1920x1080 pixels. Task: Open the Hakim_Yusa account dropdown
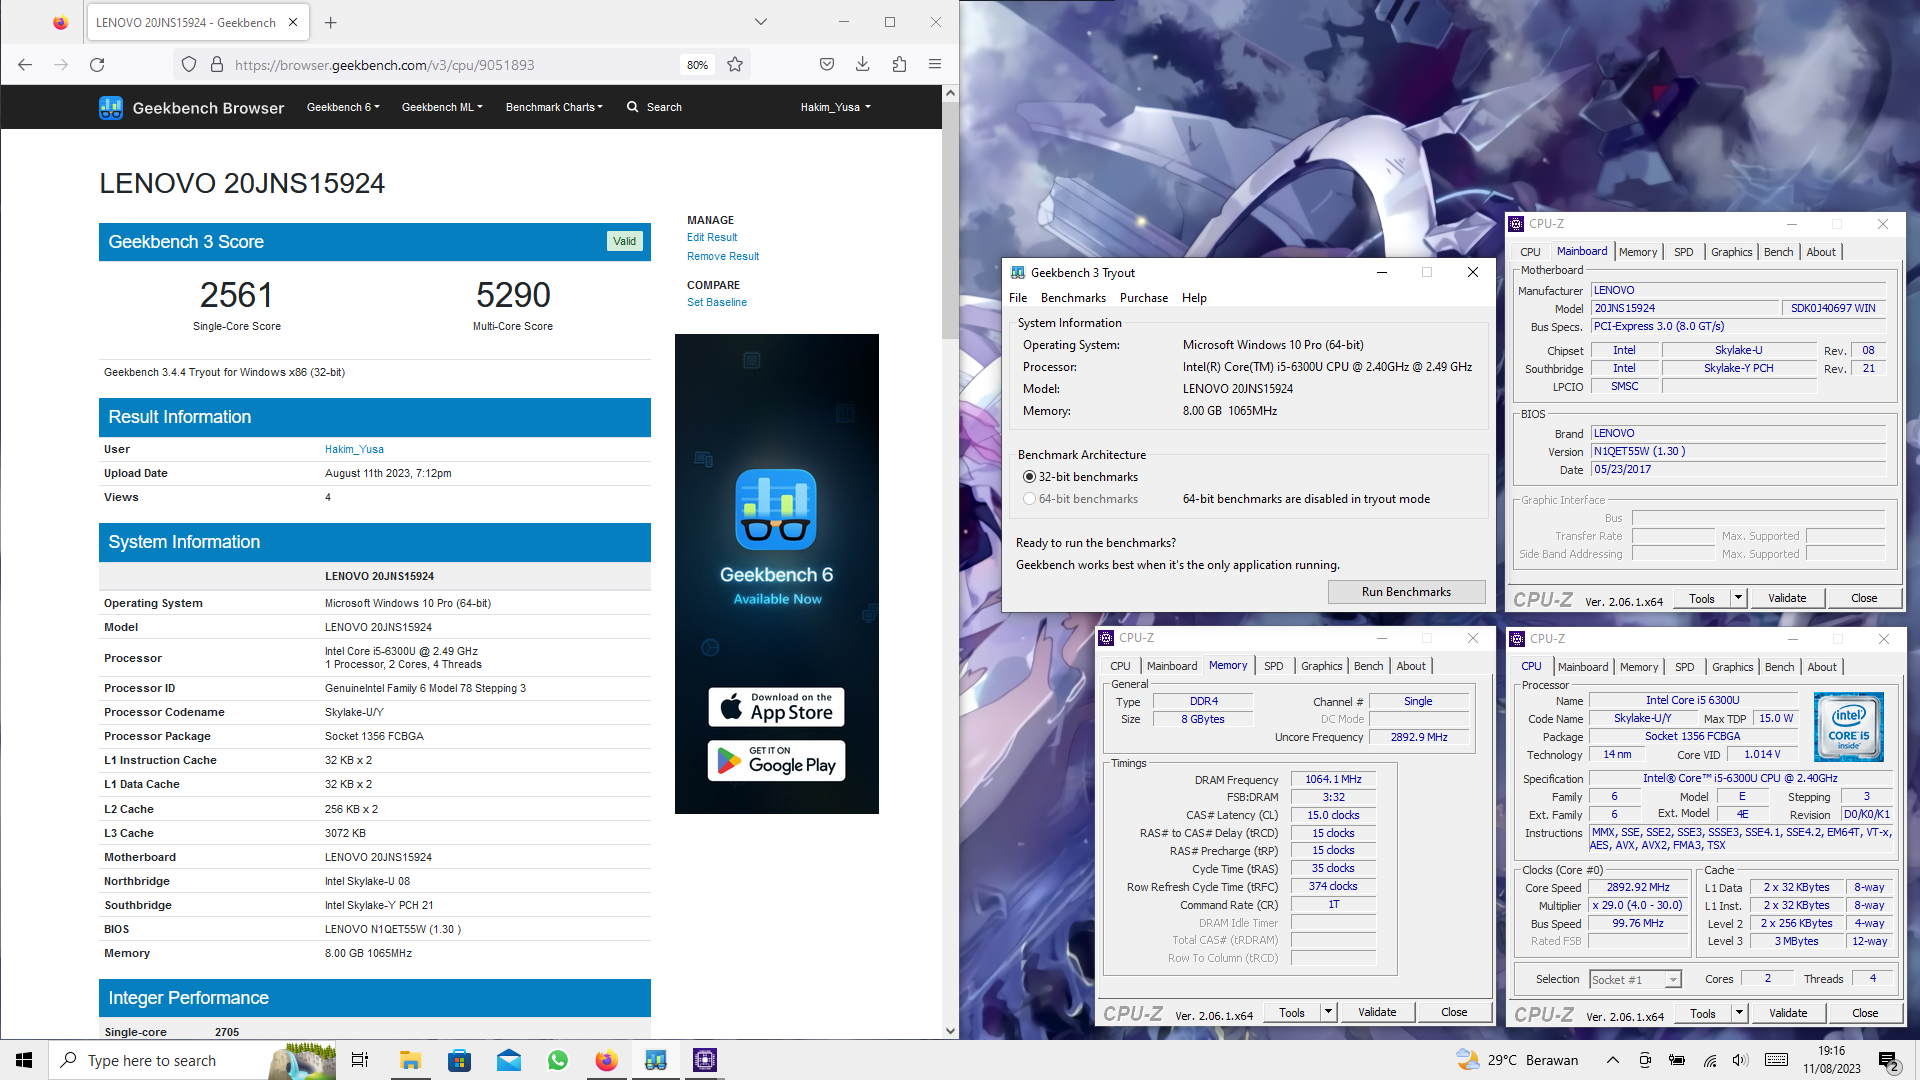coord(835,107)
